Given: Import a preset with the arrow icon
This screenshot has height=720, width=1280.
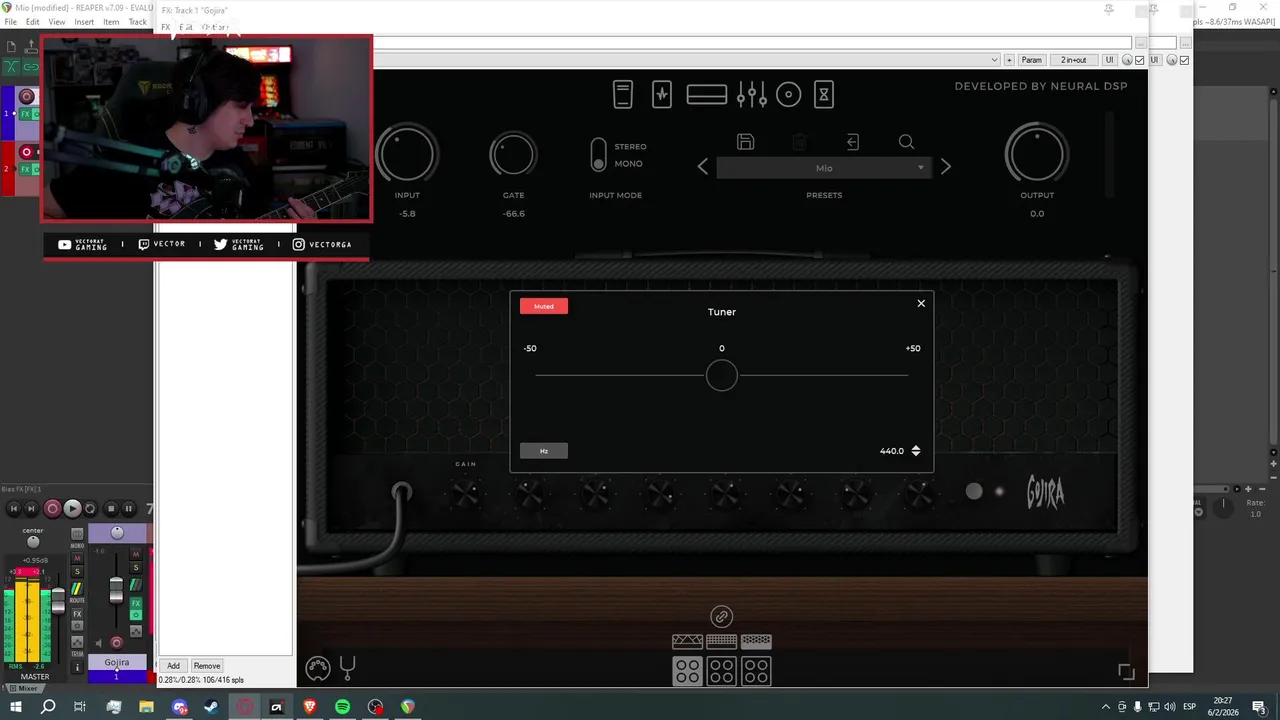Looking at the screenshot, I should point(853,142).
